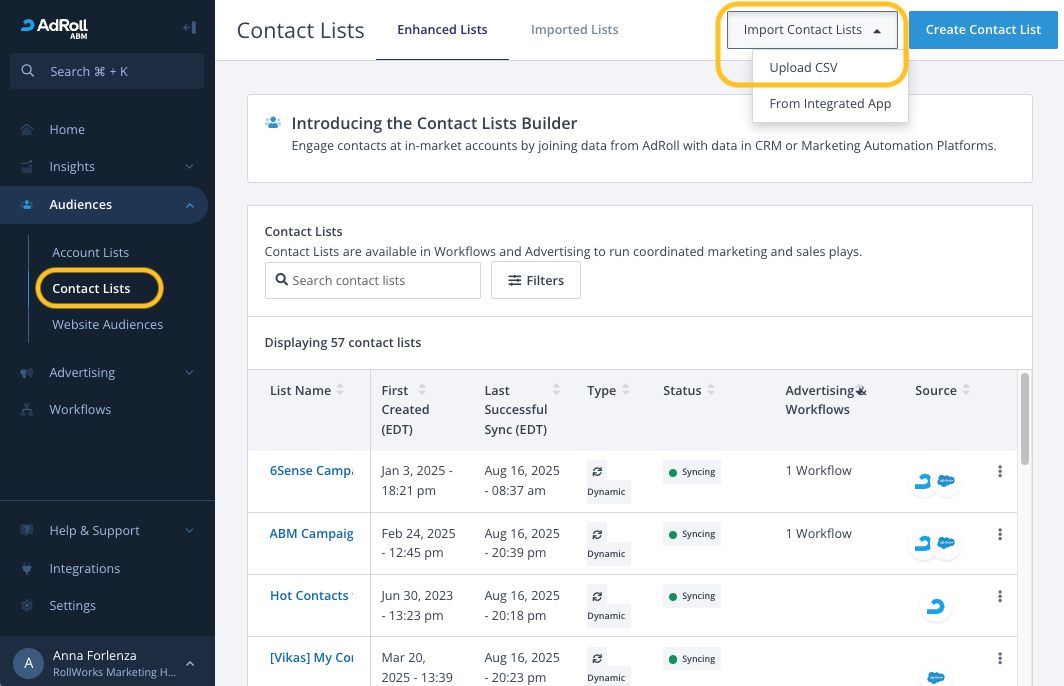Click the Create Contact List button
Image resolution: width=1064 pixels, height=686 pixels.
click(x=983, y=30)
